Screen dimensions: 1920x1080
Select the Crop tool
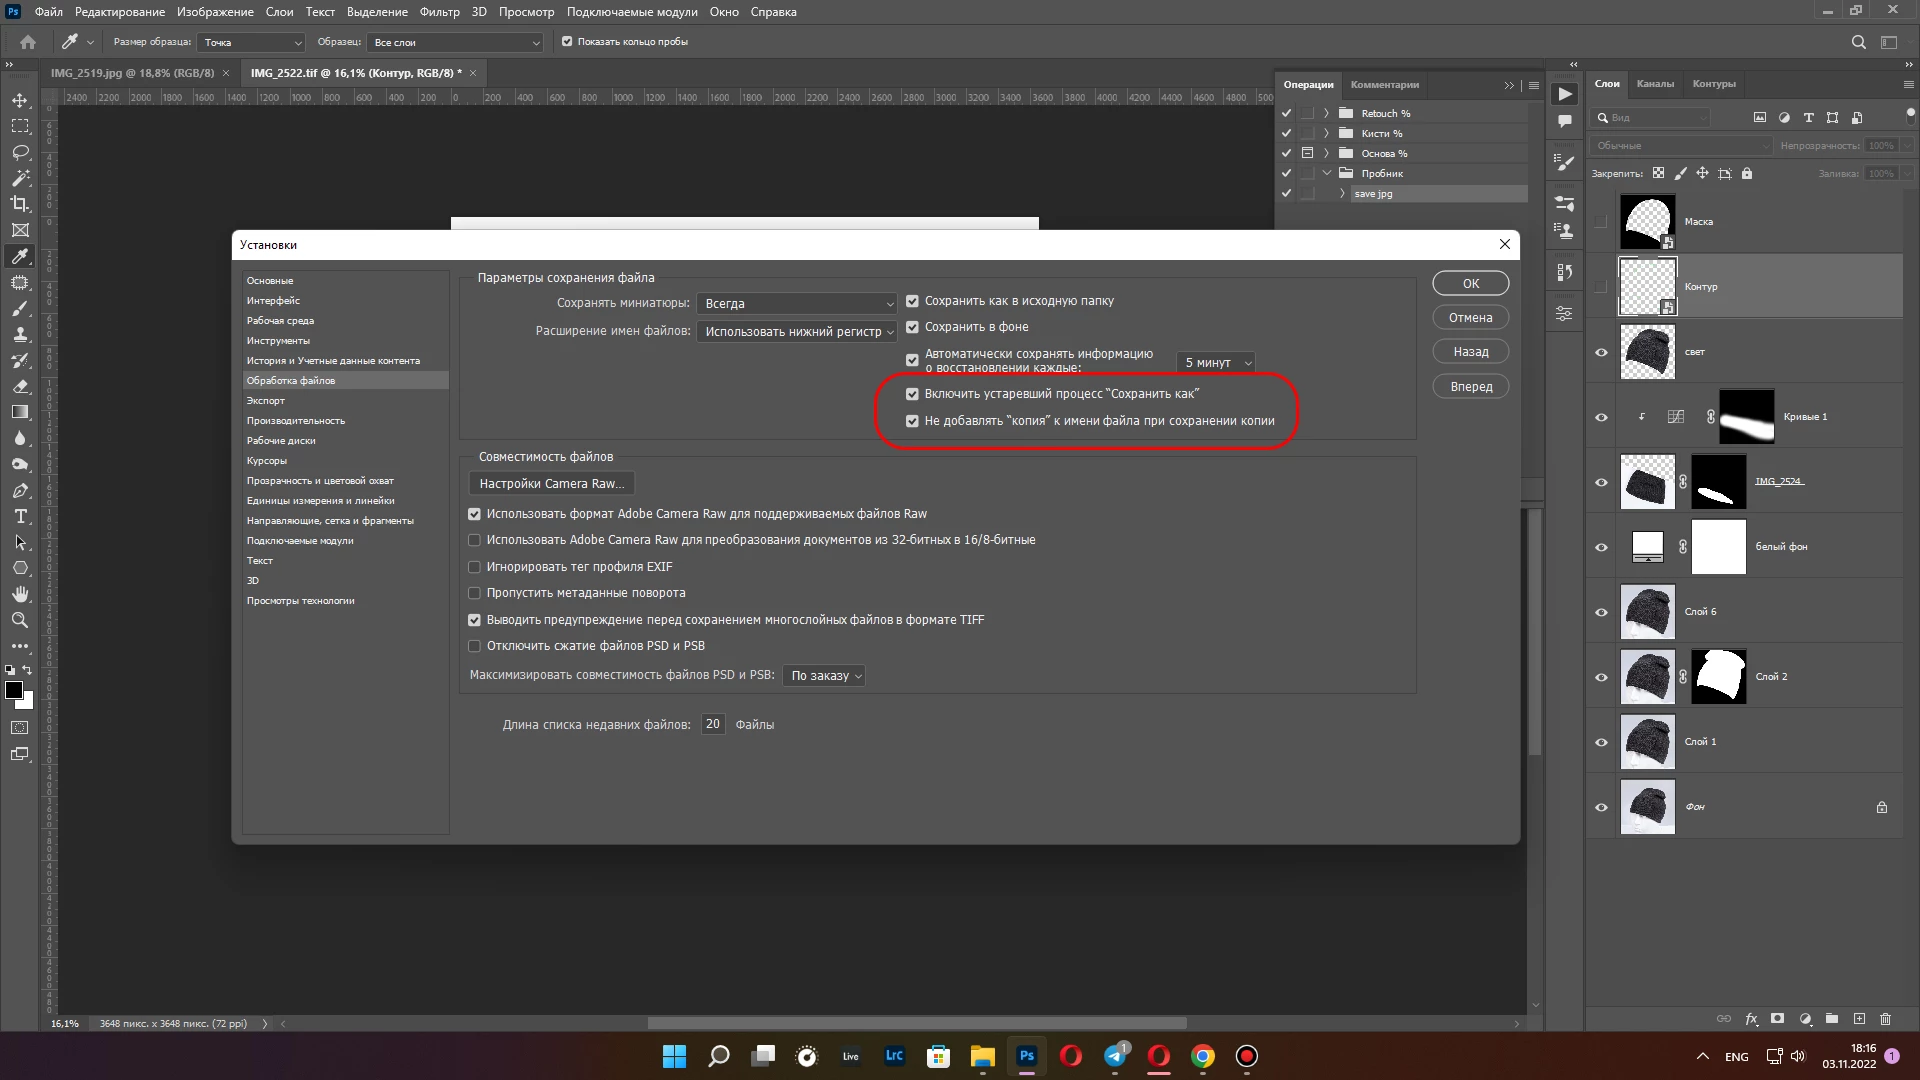point(20,204)
